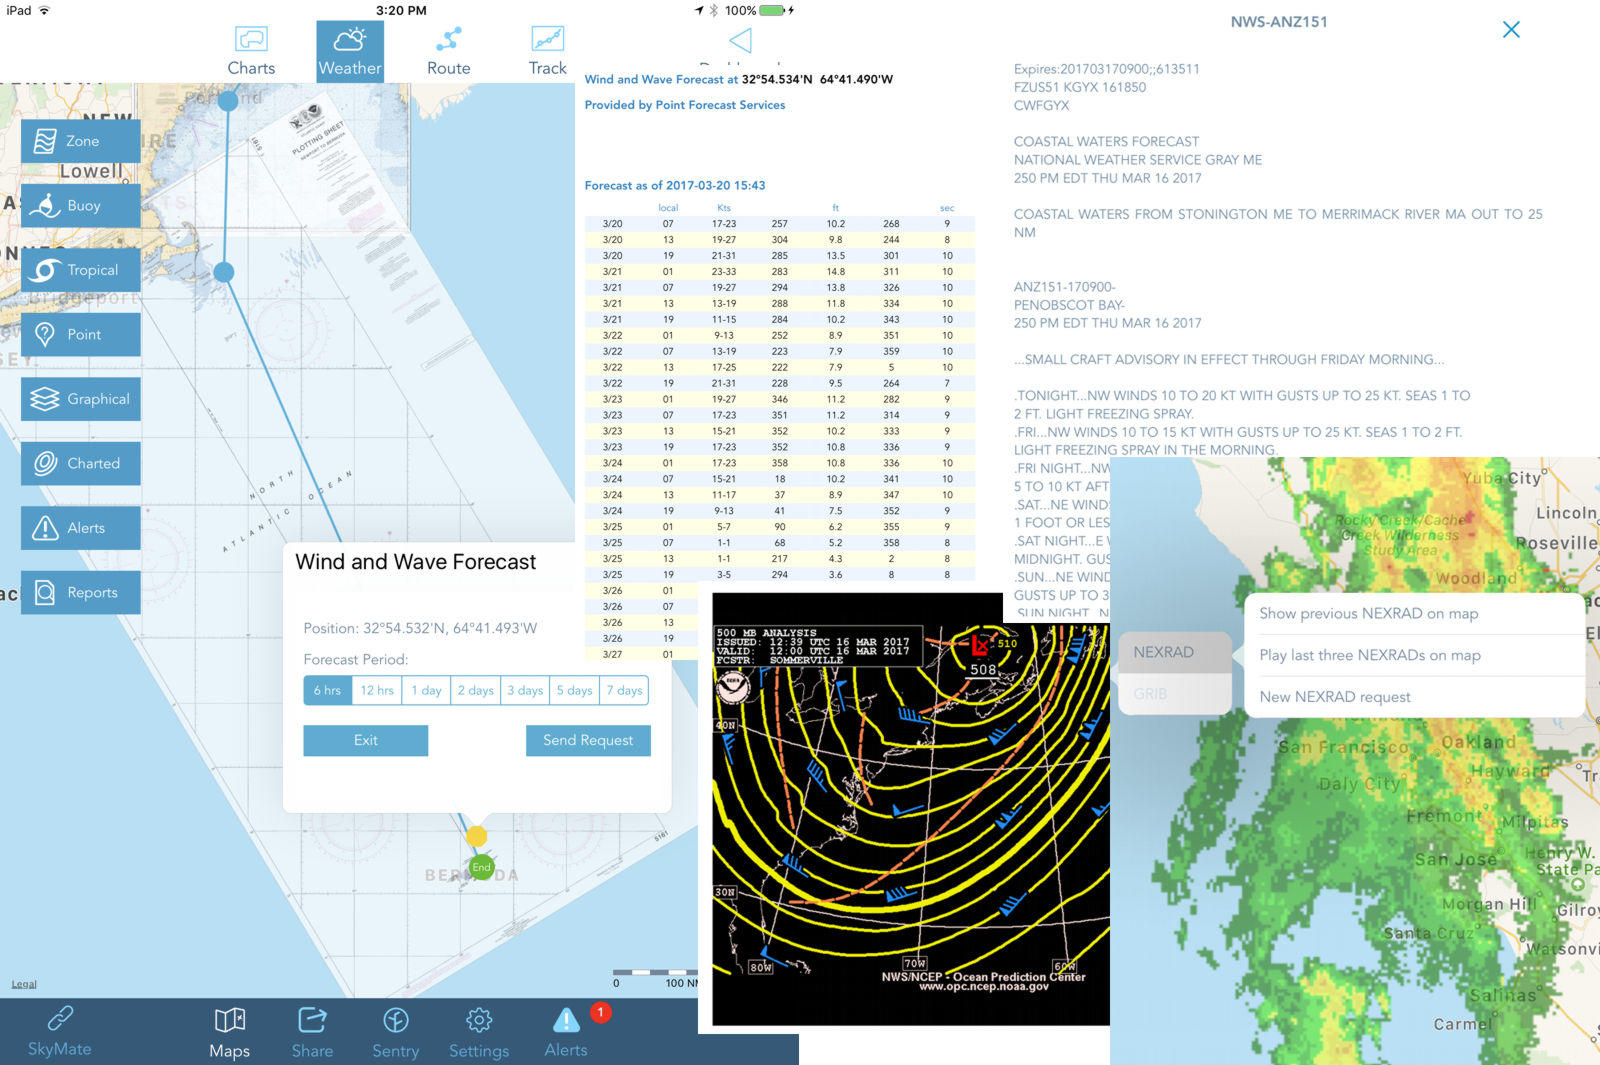Screen dimensions: 1600x1065
Task: Click the battery indicator icon
Action: [772, 10]
